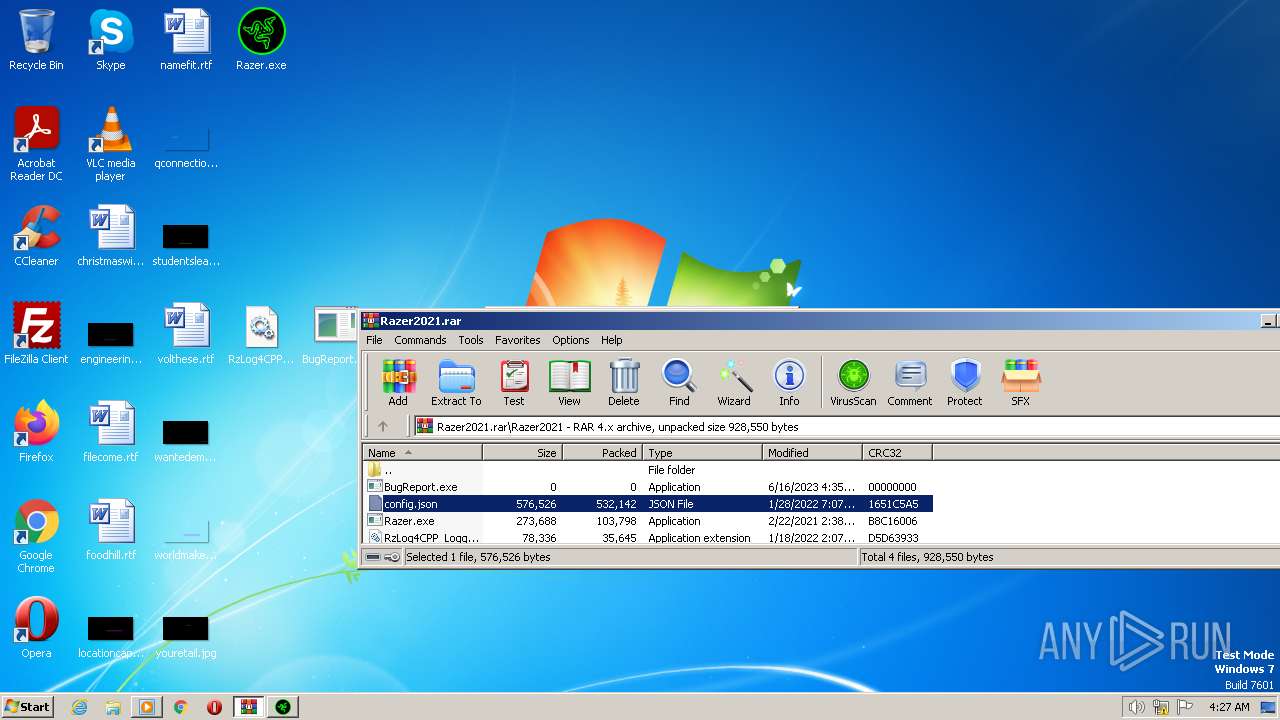Sort files by Packed column header

[x=603, y=453]
